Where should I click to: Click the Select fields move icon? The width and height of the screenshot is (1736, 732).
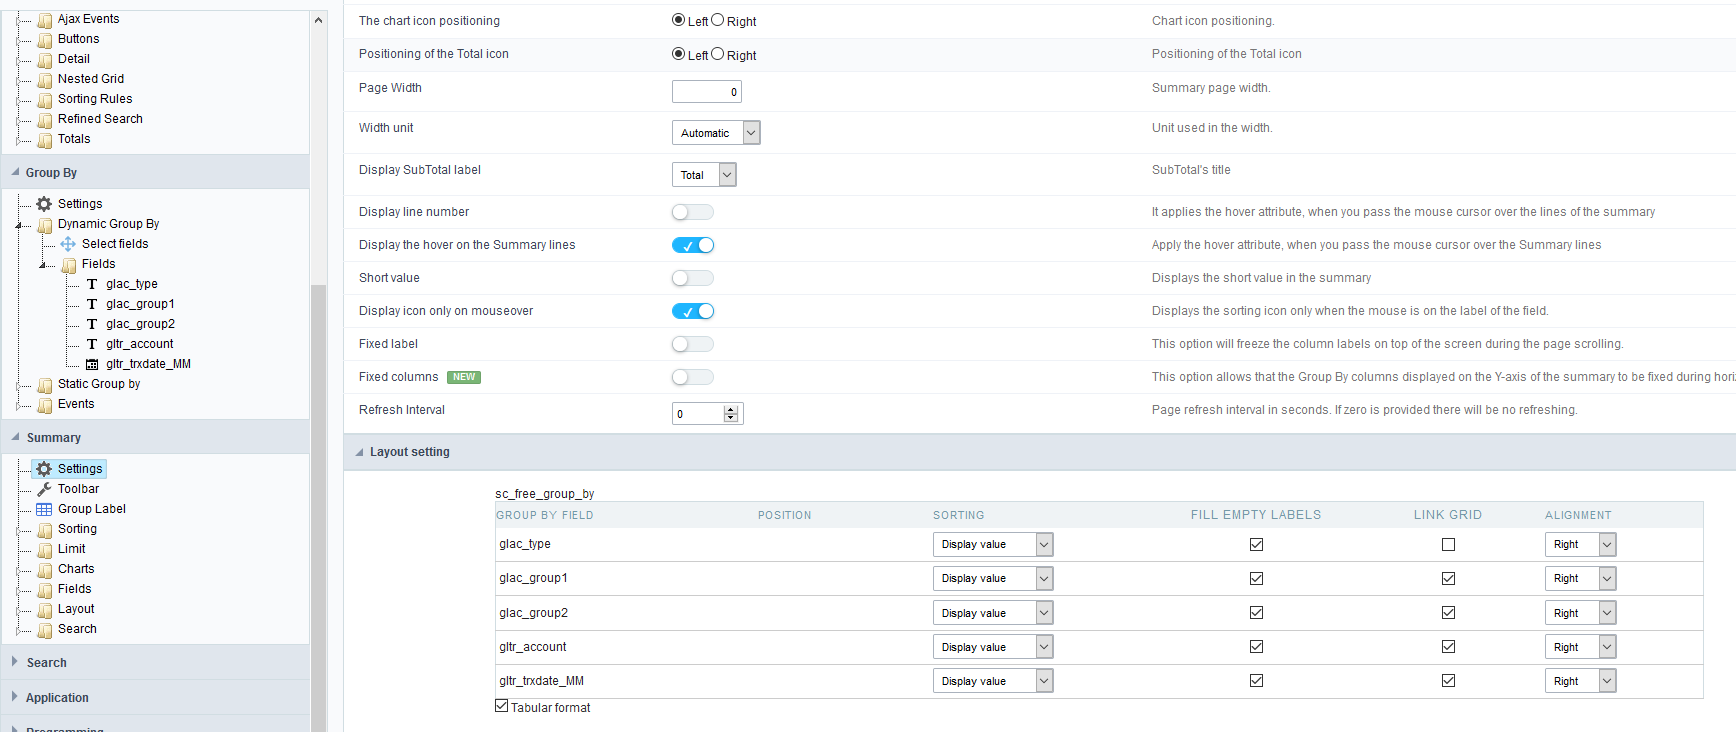(68, 244)
